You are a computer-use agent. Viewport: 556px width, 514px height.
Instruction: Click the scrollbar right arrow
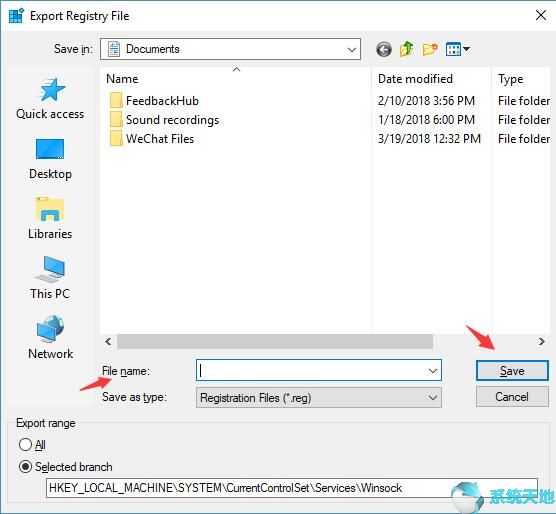click(x=541, y=341)
